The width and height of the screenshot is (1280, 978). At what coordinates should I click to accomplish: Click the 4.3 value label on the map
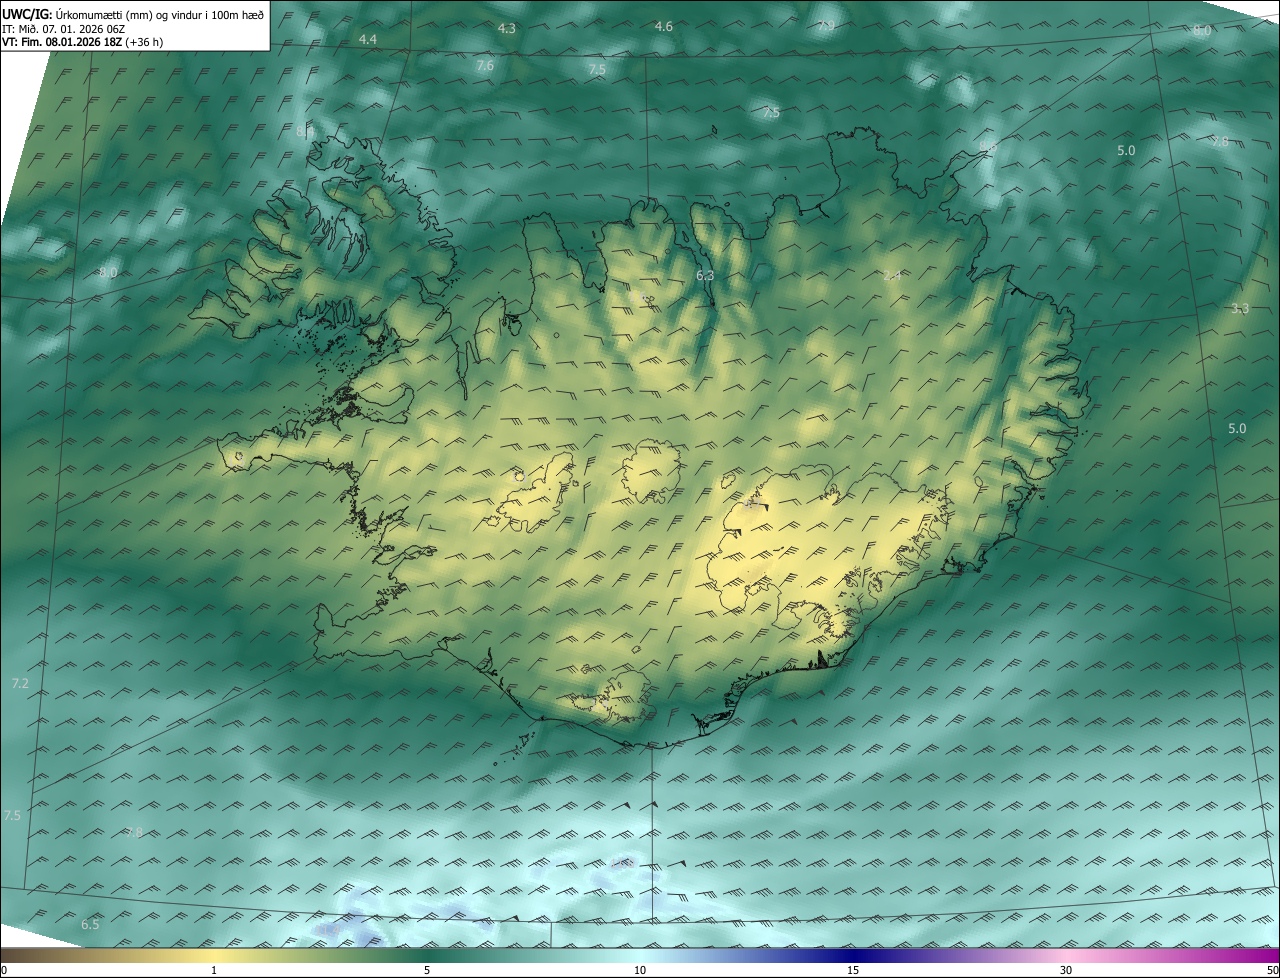click(507, 29)
